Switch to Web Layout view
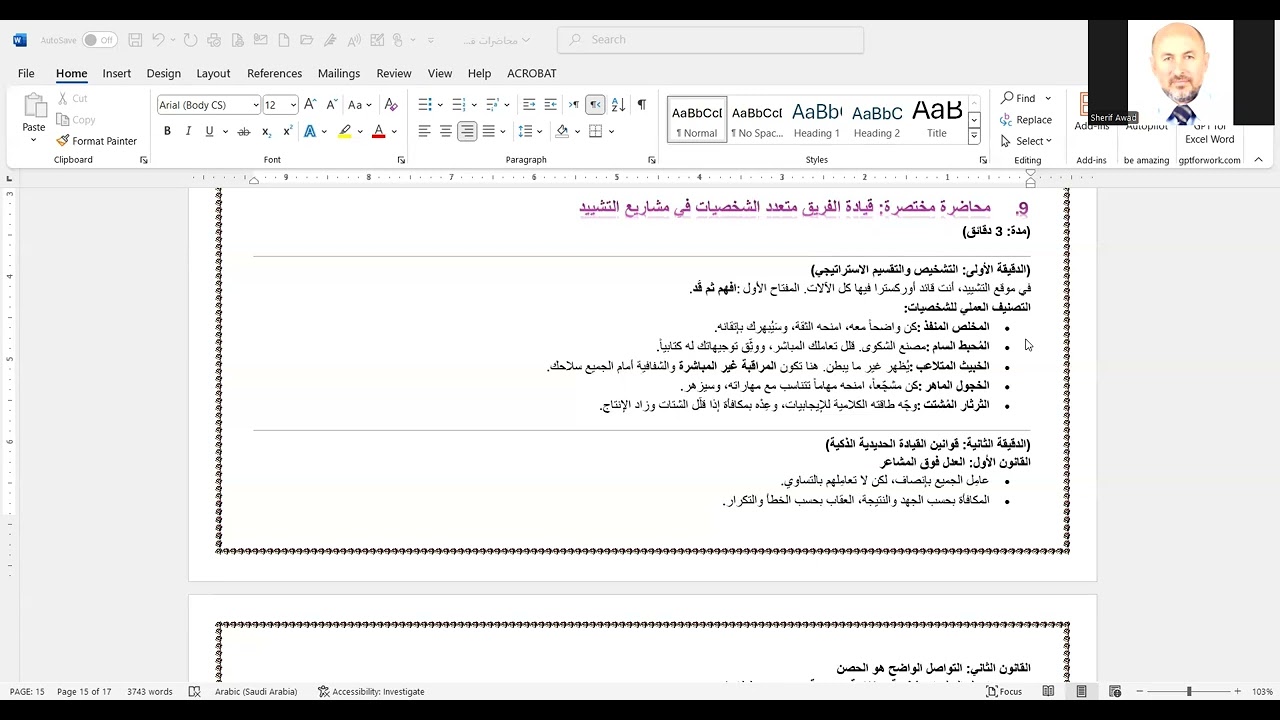The width and height of the screenshot is (1280, 720). (1115, 692)
